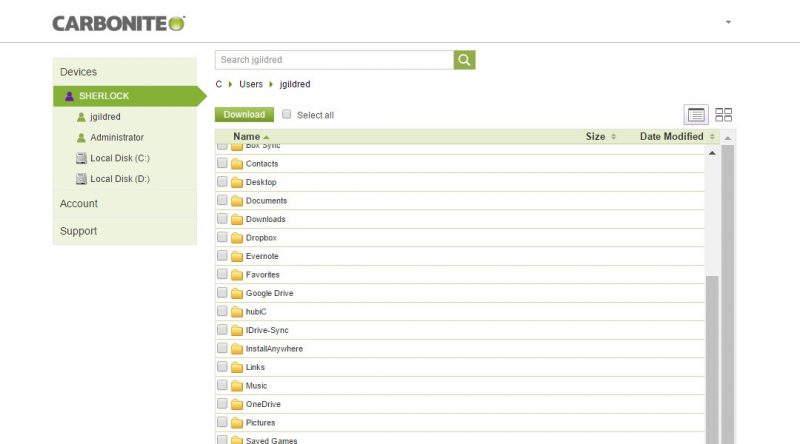Click the Local Disk (D:) drive icon

pyautogui.click(x=81, y=179)
